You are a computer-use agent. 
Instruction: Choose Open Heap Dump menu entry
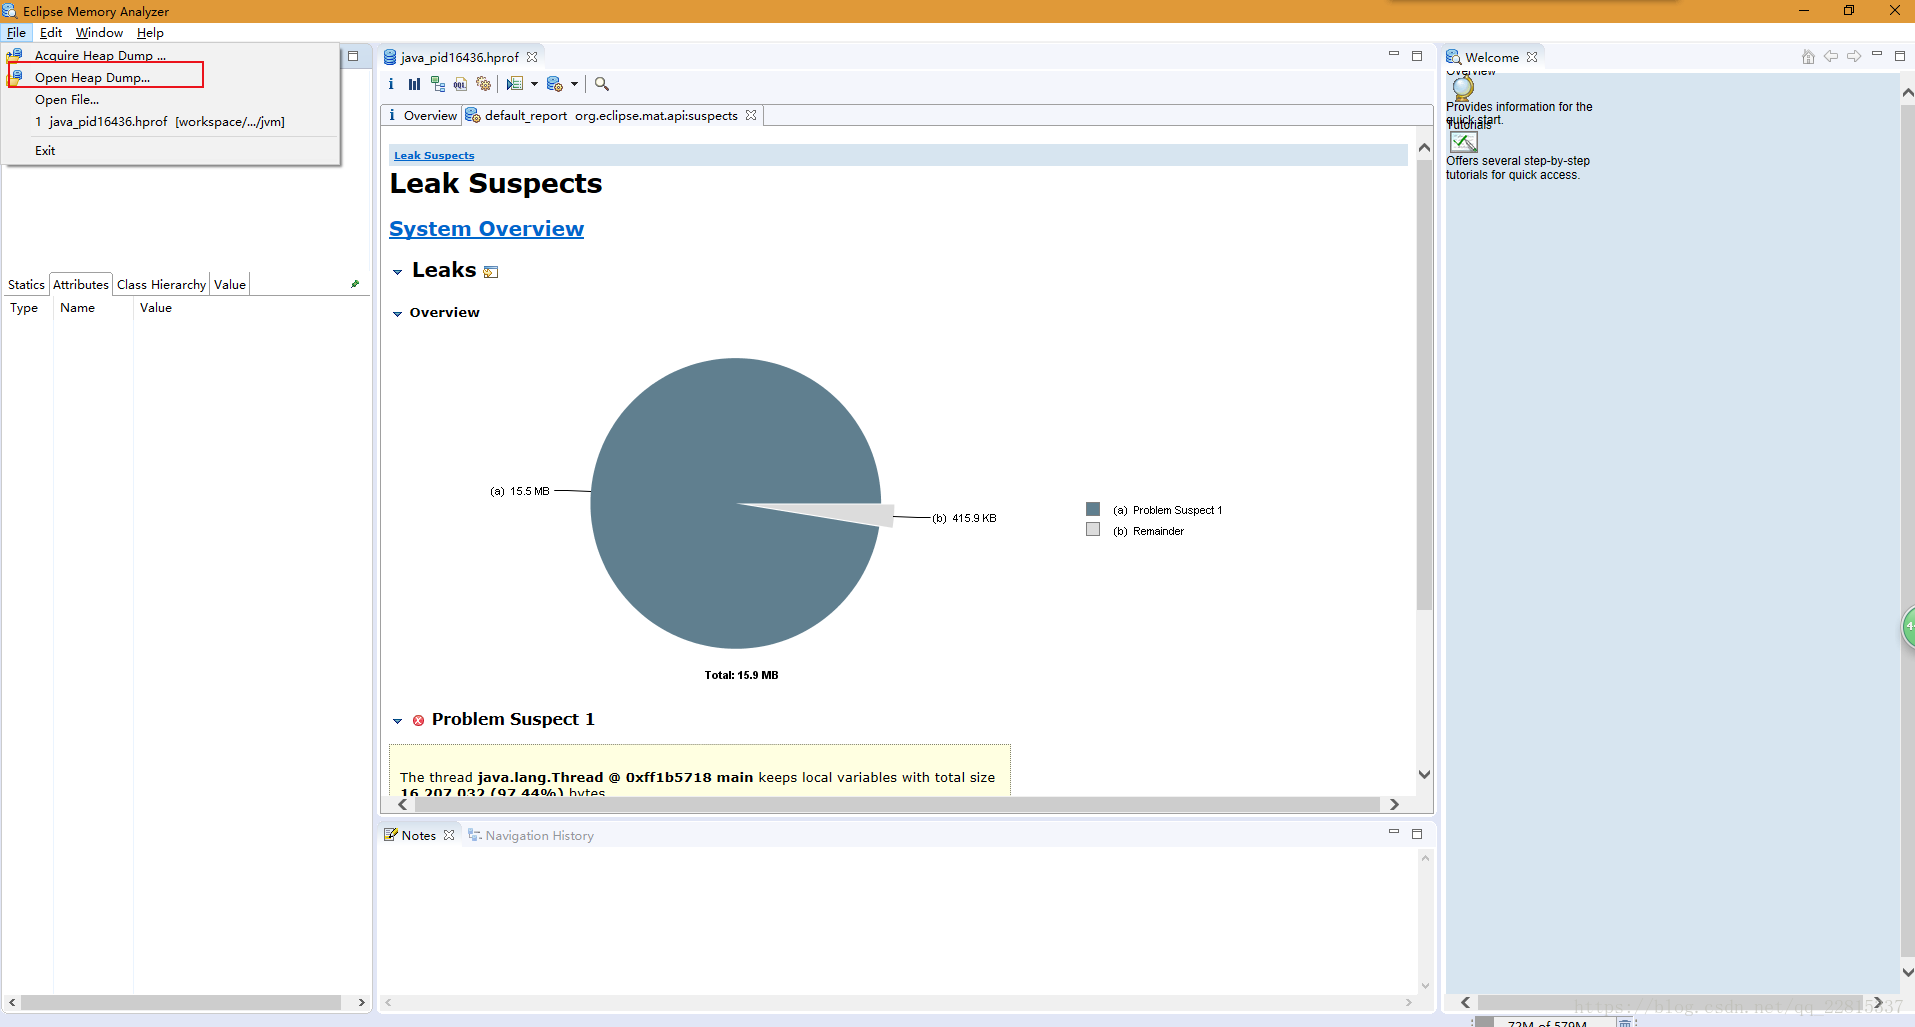[x=171, y=77]
